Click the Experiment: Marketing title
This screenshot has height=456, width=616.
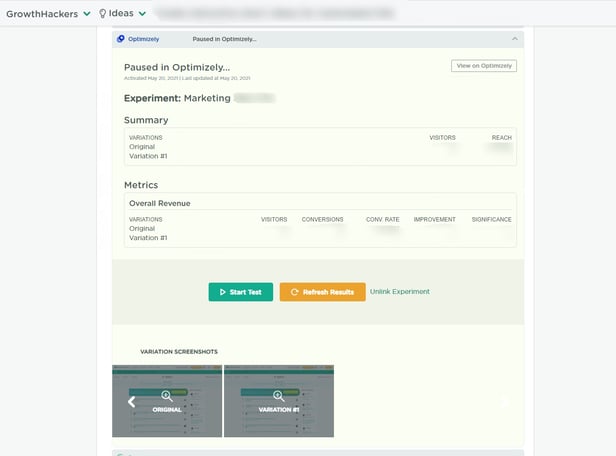tap(177, 98)
